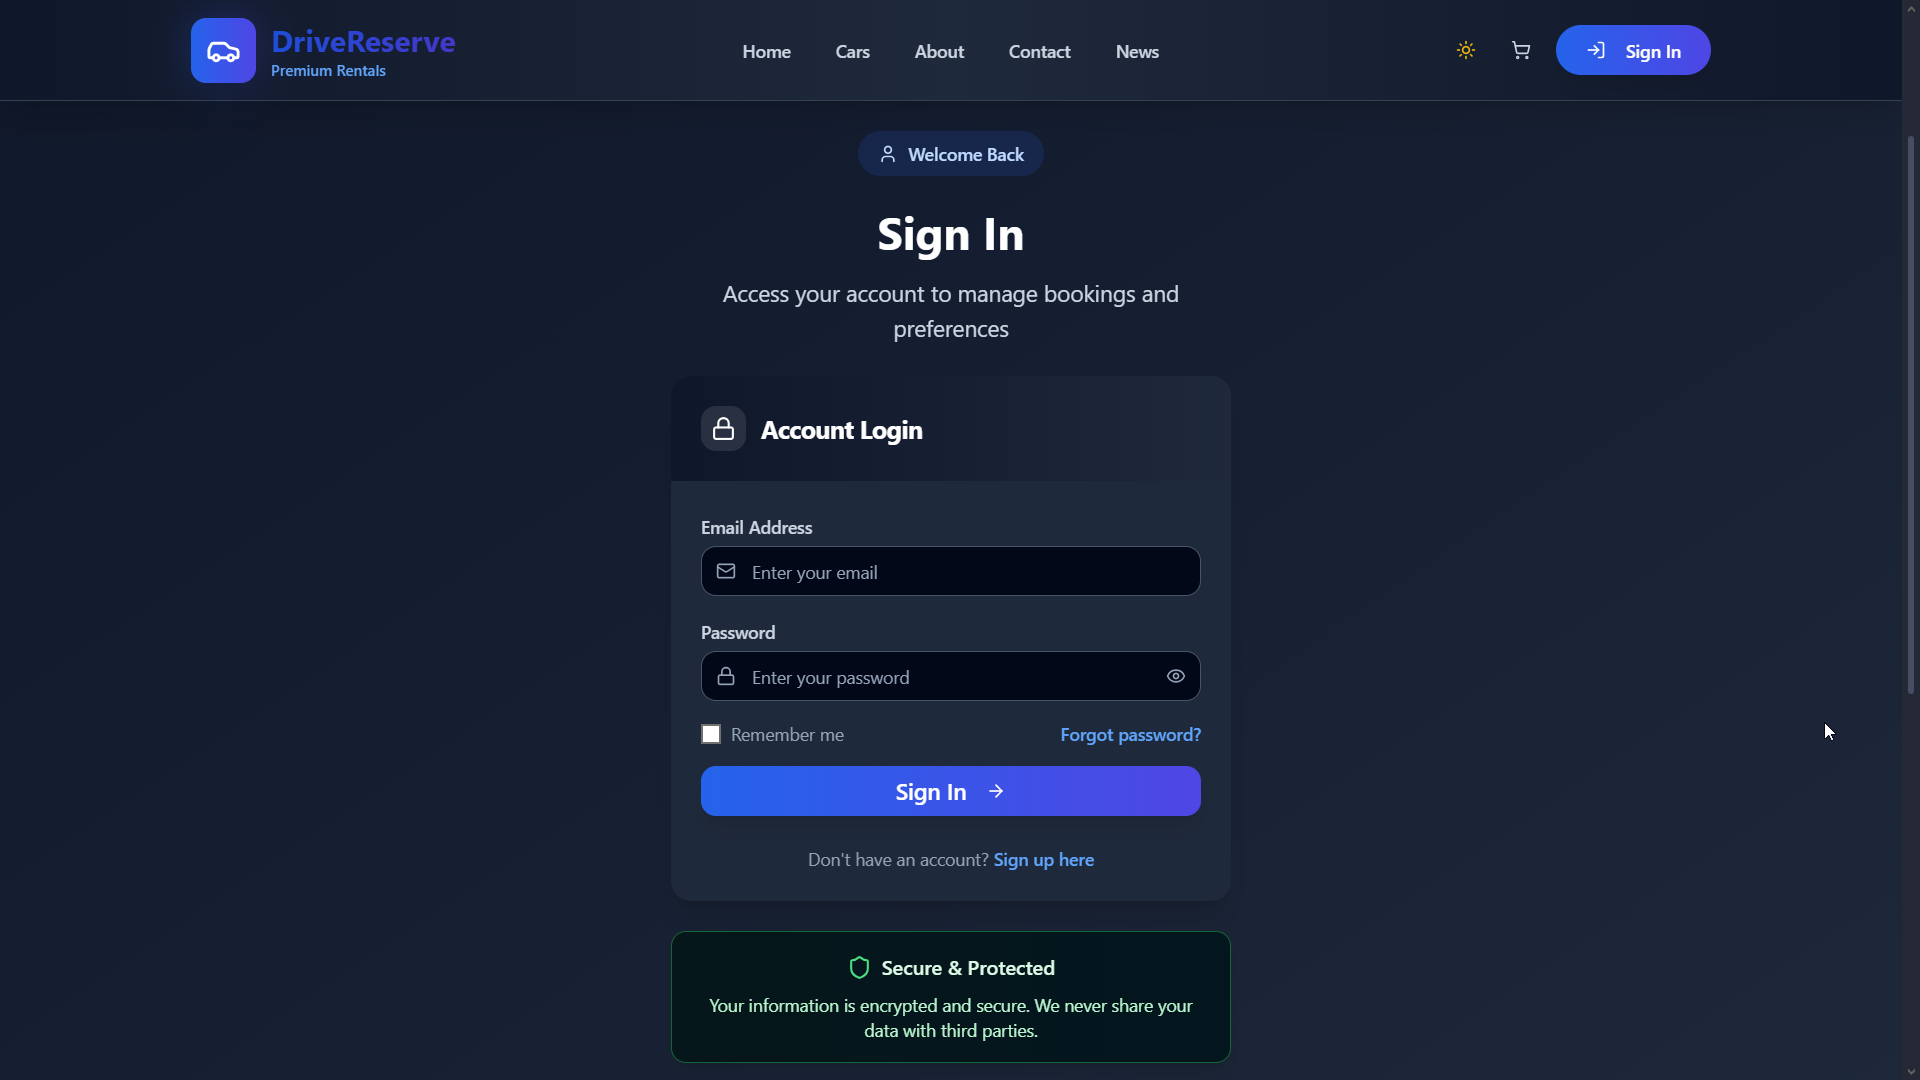Viewport: 1920px width, 1080px height.
Task: Click the page's vertical scrollbar thumb
Action: tap(1910, 415)
